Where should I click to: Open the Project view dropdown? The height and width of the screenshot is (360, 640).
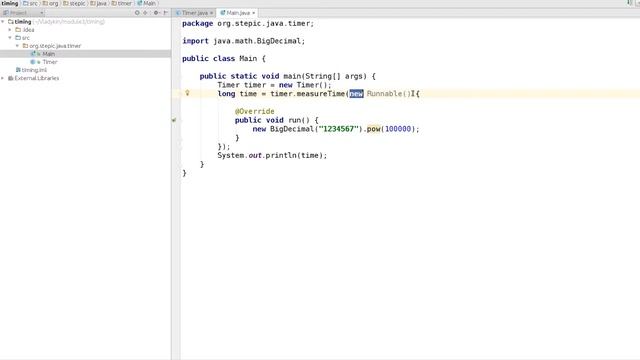pyautogui.click(x=23, y=13)
